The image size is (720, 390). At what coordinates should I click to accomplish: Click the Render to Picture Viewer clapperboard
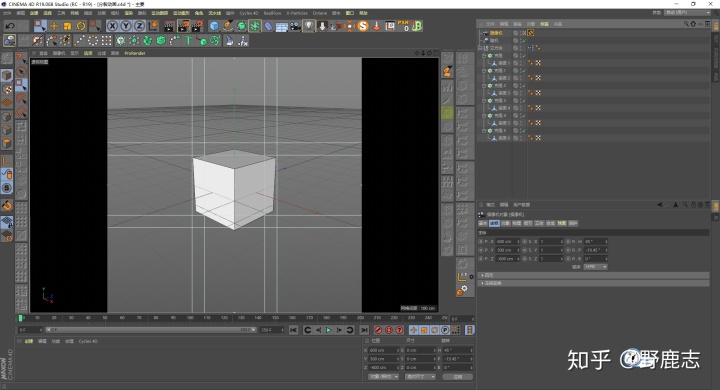point(183,26)
